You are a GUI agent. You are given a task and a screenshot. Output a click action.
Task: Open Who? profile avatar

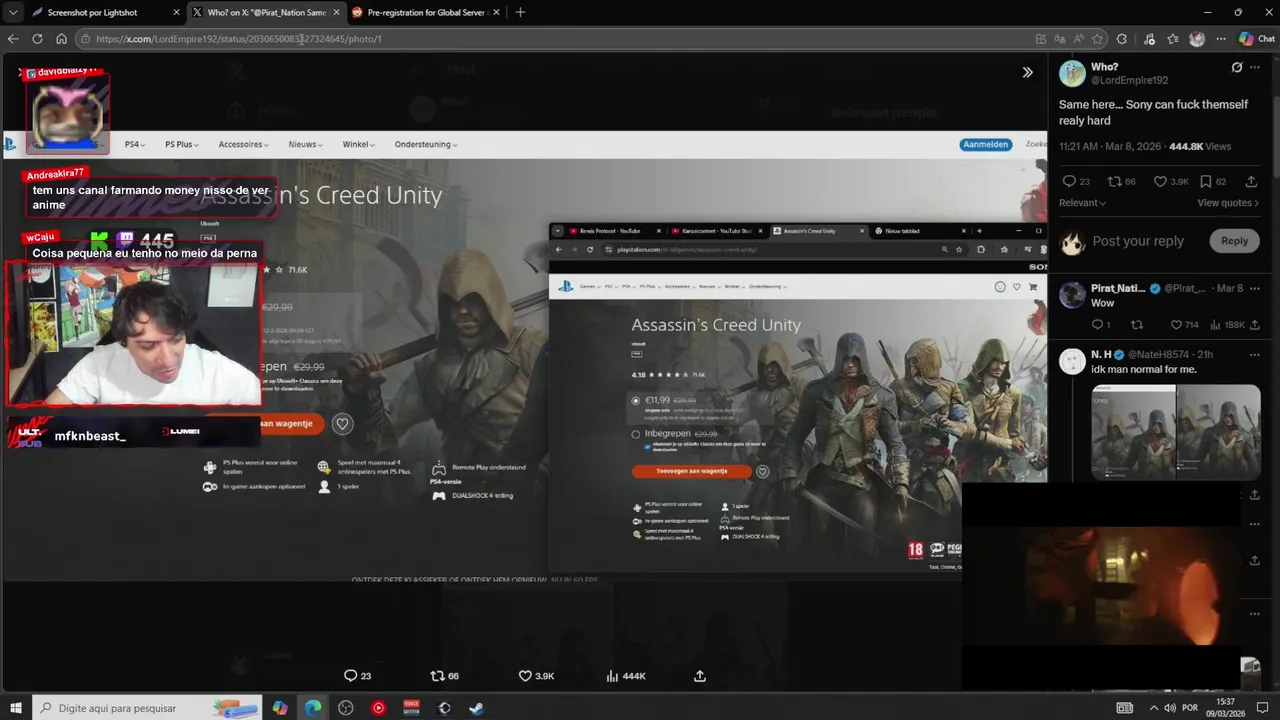click(1072, 73)
